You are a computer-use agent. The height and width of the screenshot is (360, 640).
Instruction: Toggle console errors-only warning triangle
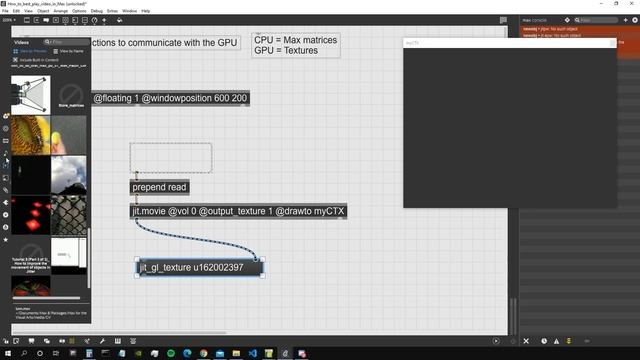pyautogui.click(x=556, y=341)
